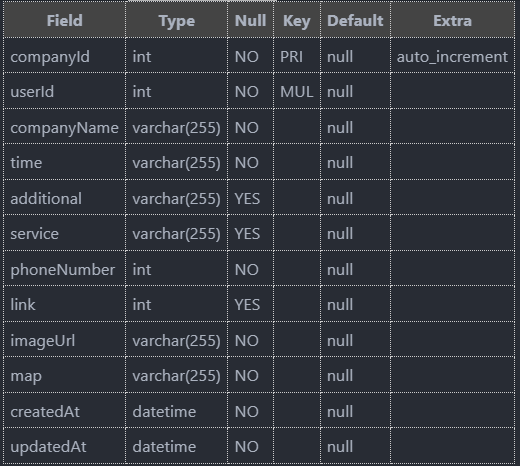Click the "Null" column header
520x466 pixels.
(x=250, y=21)
